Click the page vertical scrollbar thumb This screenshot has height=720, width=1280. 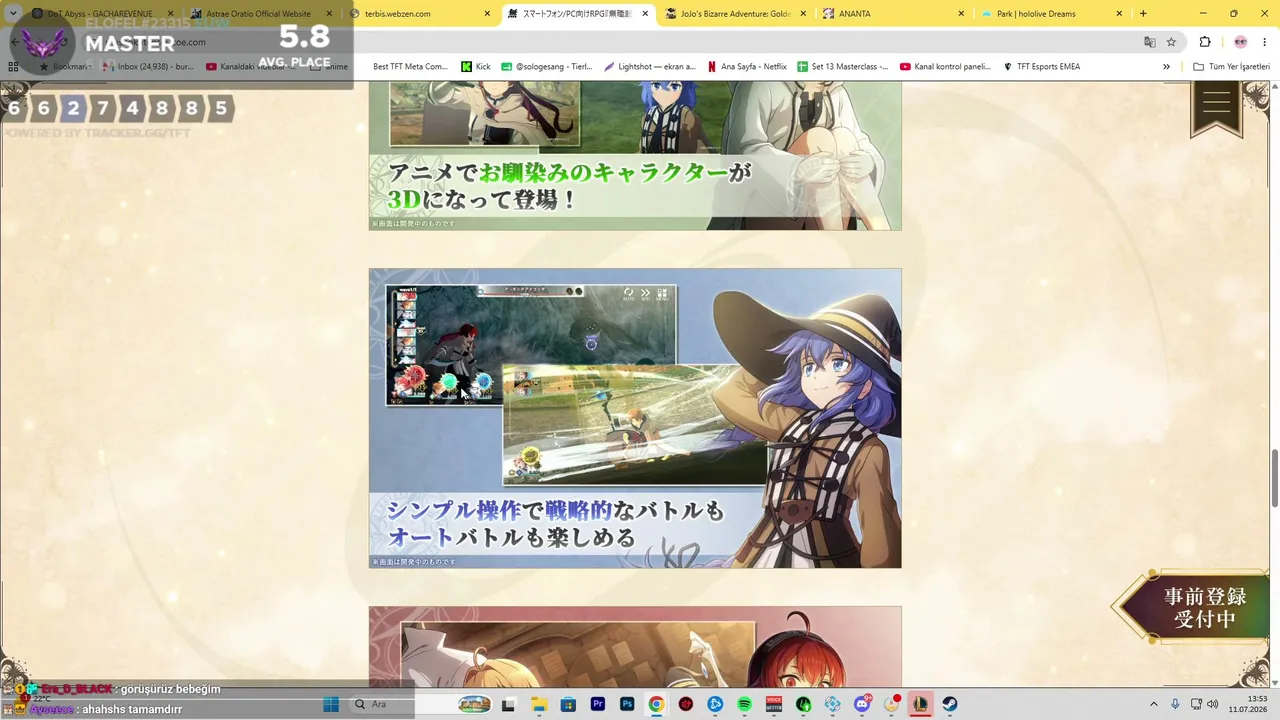click(x=1274, y=478)
